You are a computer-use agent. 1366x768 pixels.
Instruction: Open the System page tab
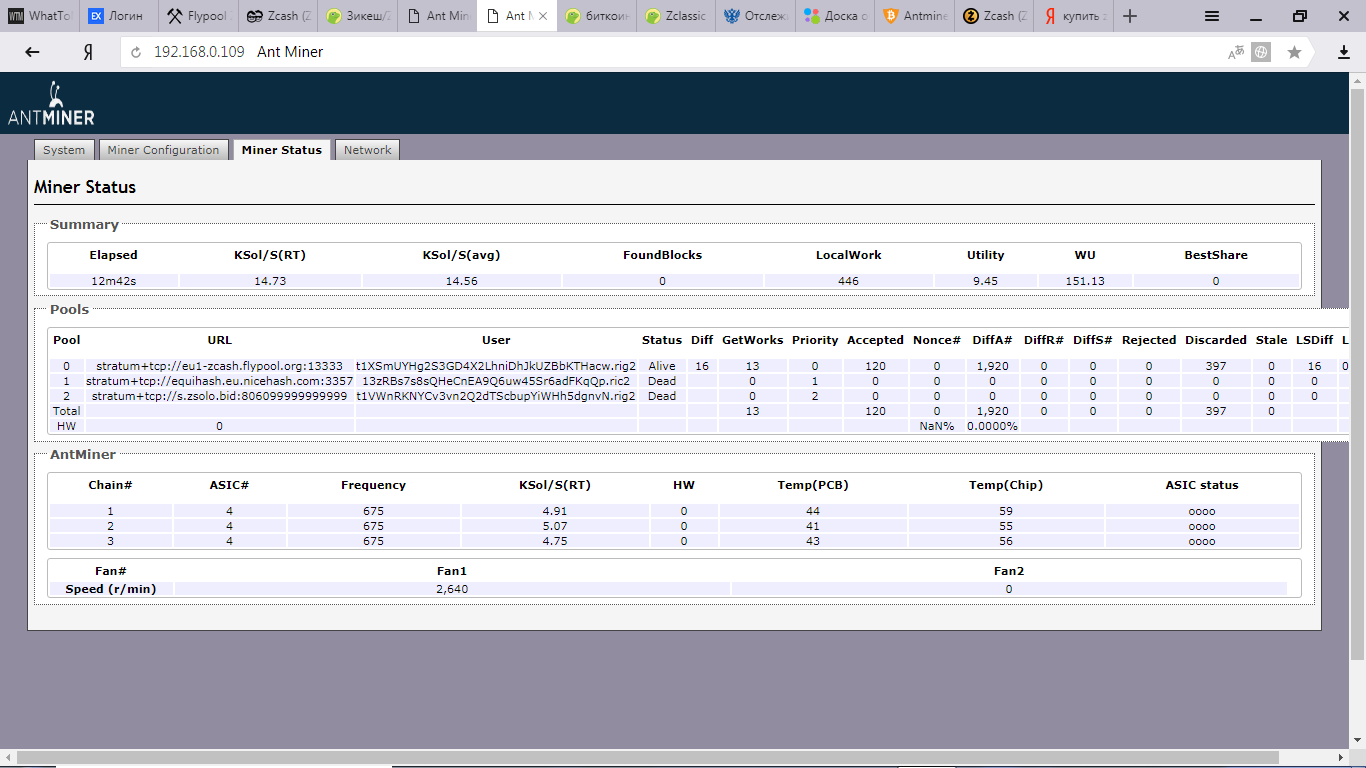pyautogui.click(x=64, y=150)
